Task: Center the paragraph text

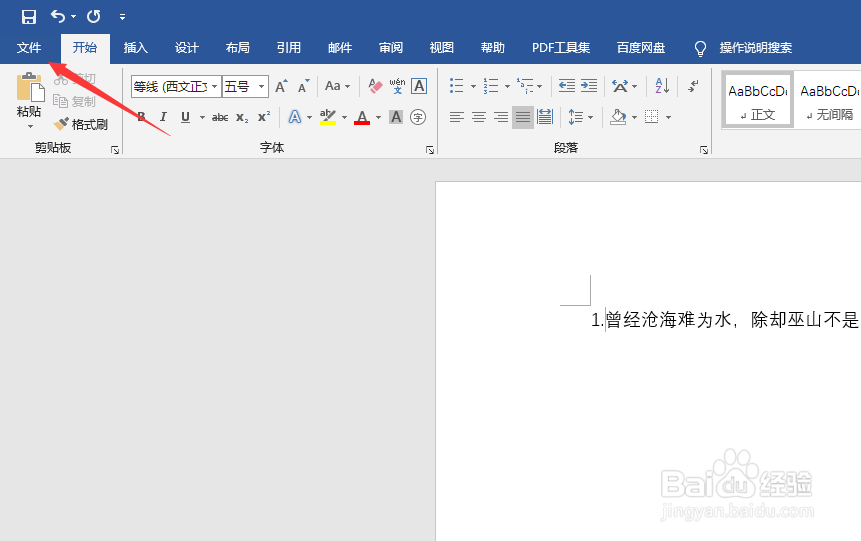Action: tap(479, 117)
